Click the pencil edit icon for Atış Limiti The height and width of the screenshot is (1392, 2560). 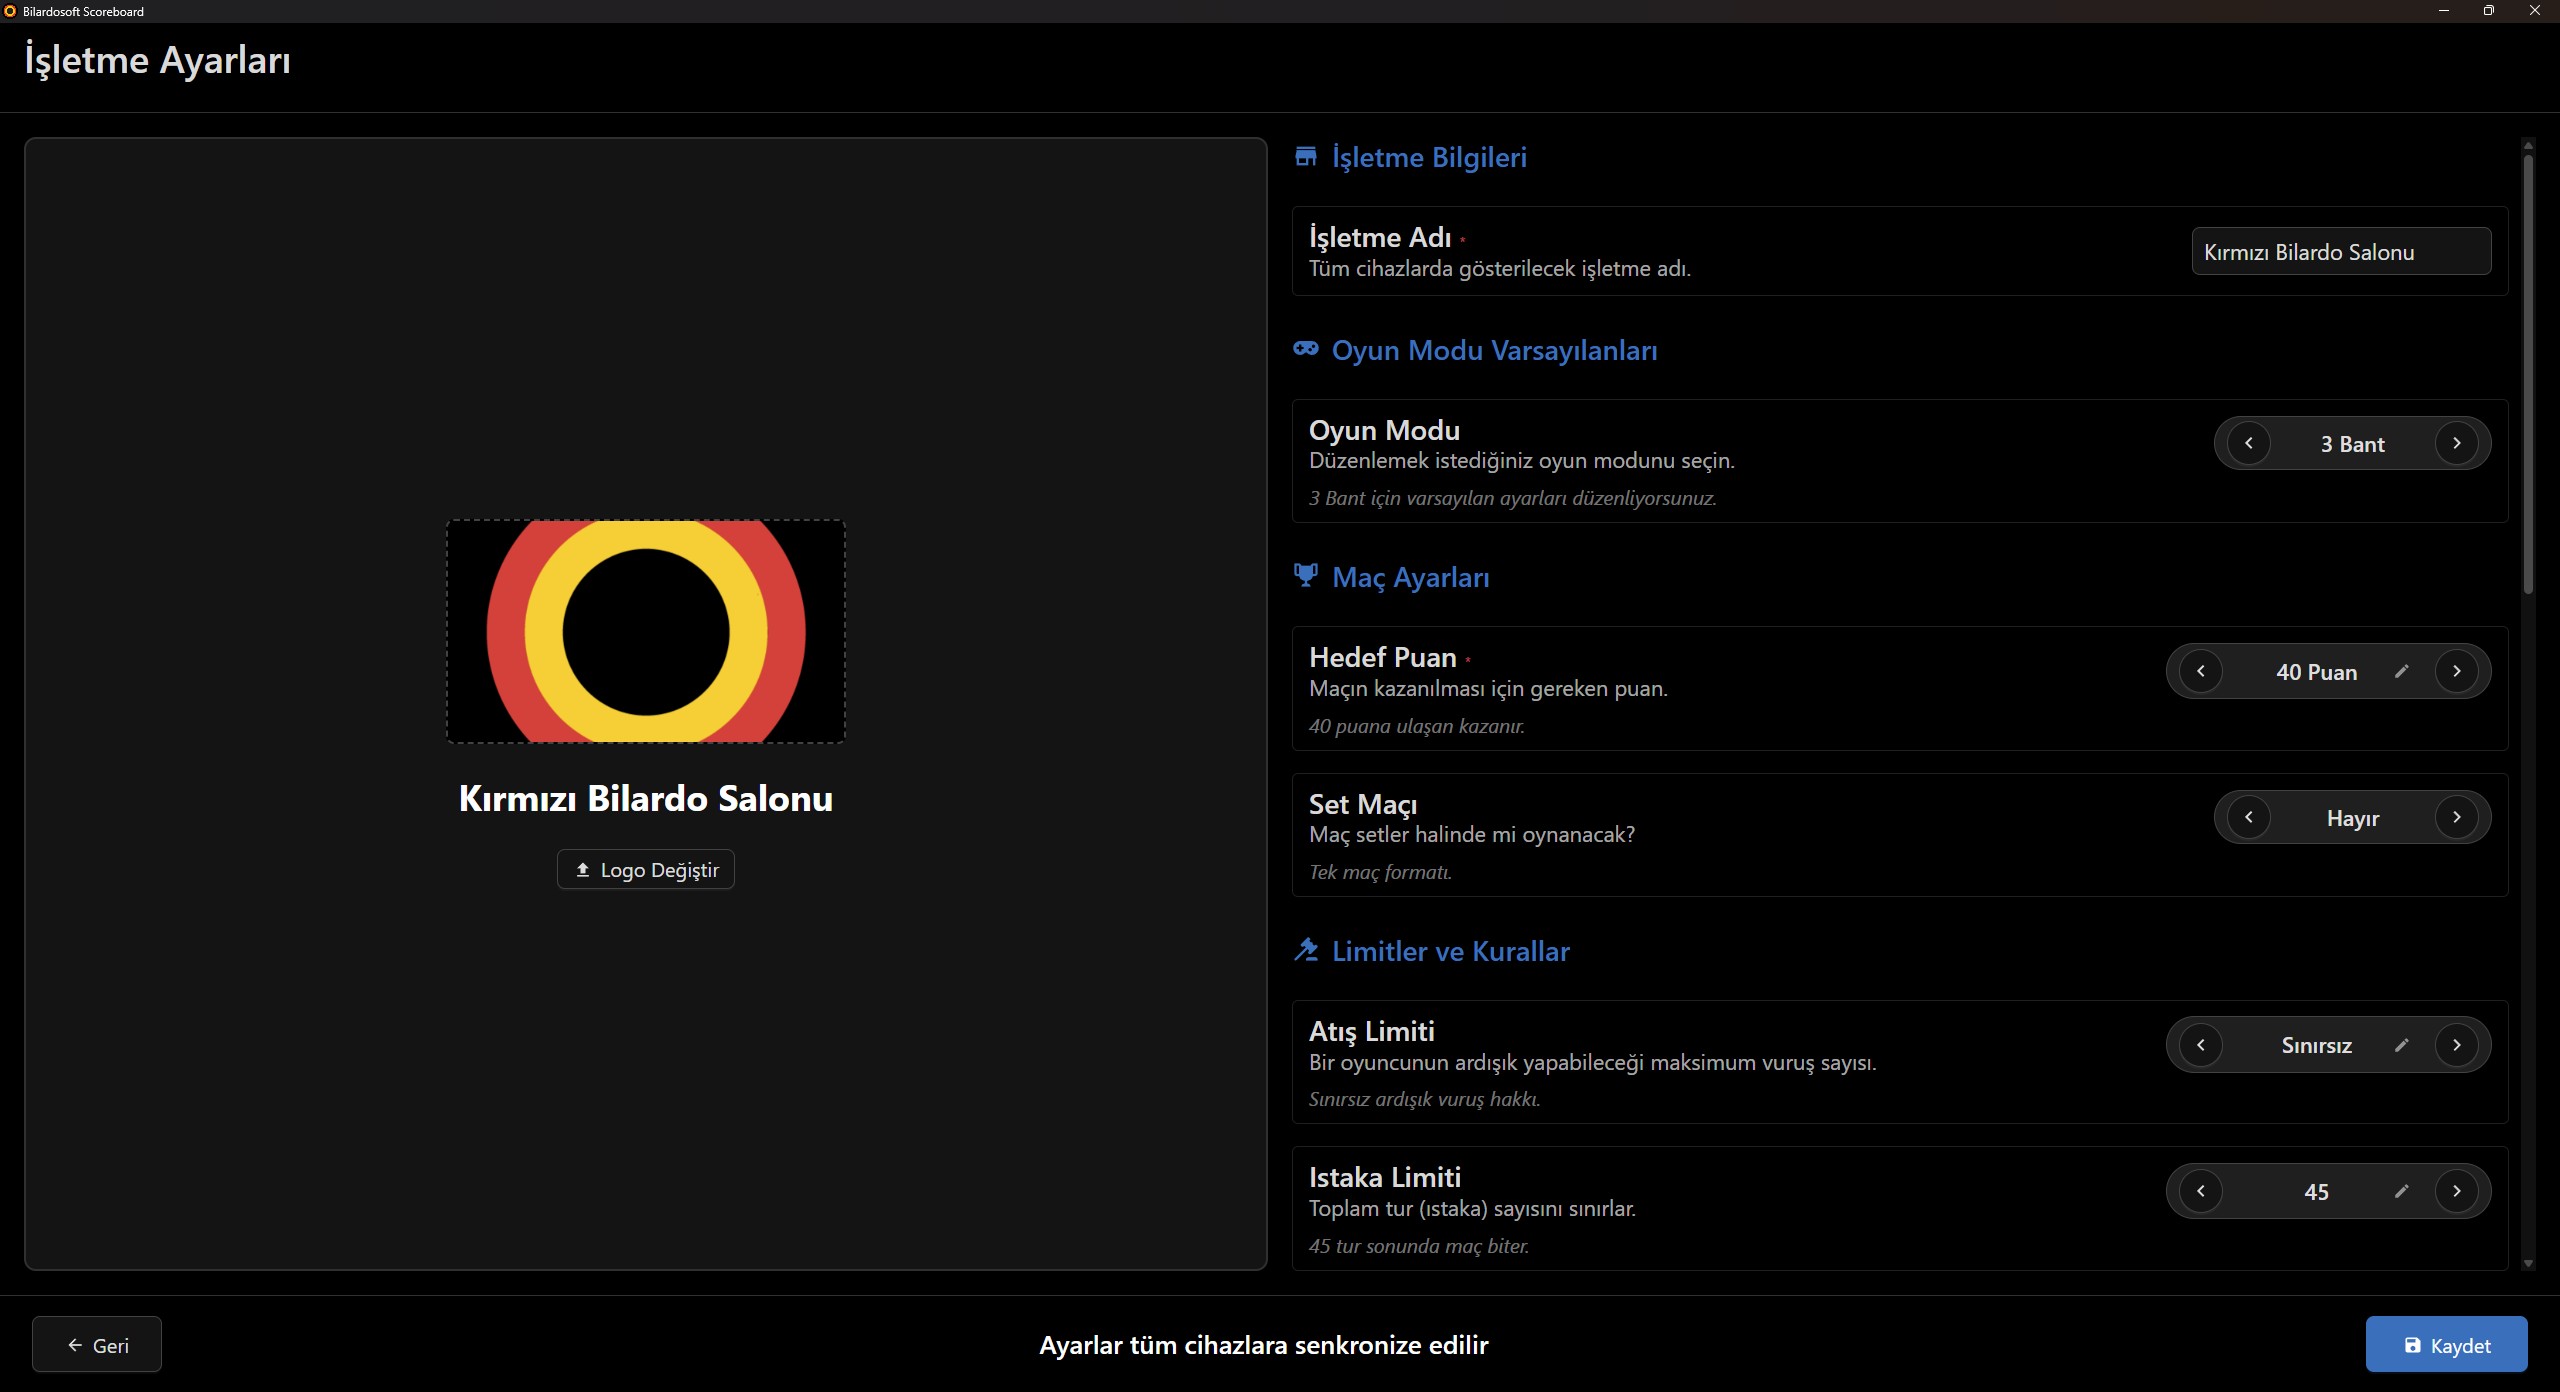[x=2401, y=1045]
